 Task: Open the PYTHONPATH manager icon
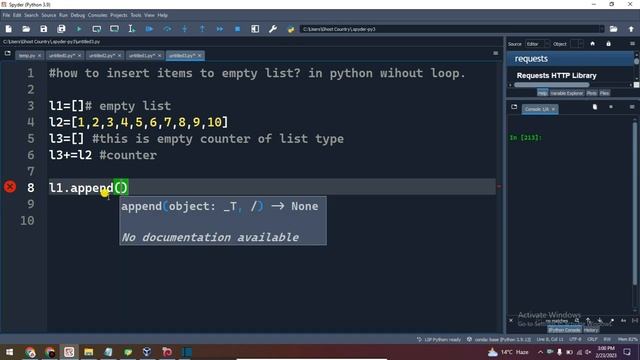coord(291,29)
